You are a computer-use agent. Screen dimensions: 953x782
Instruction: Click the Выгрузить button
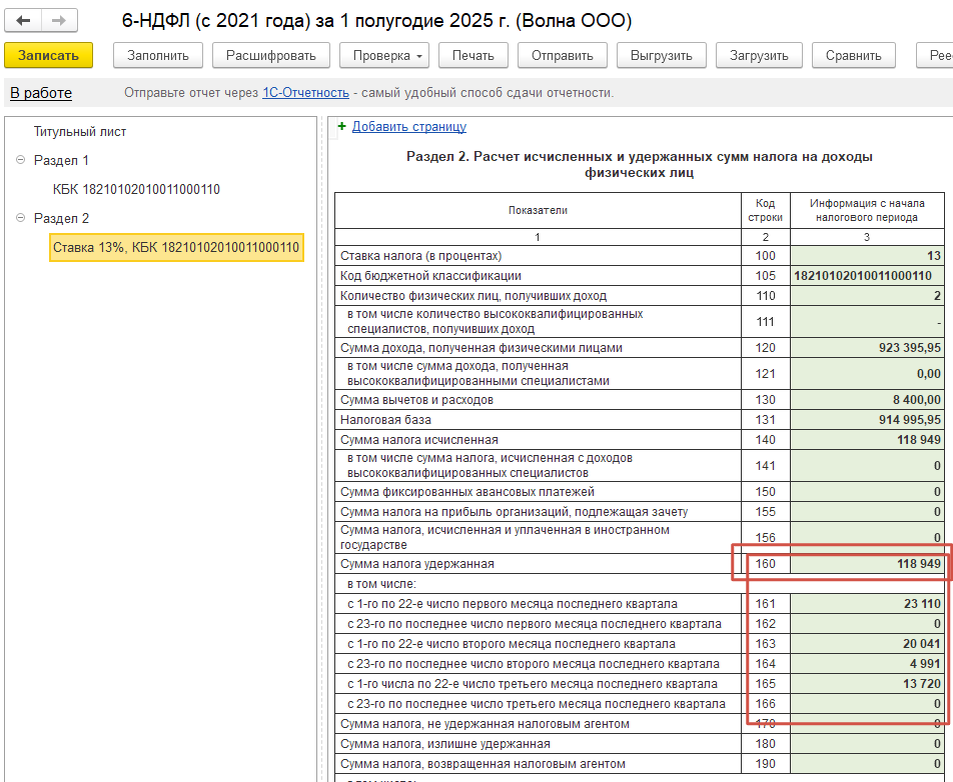661,55
